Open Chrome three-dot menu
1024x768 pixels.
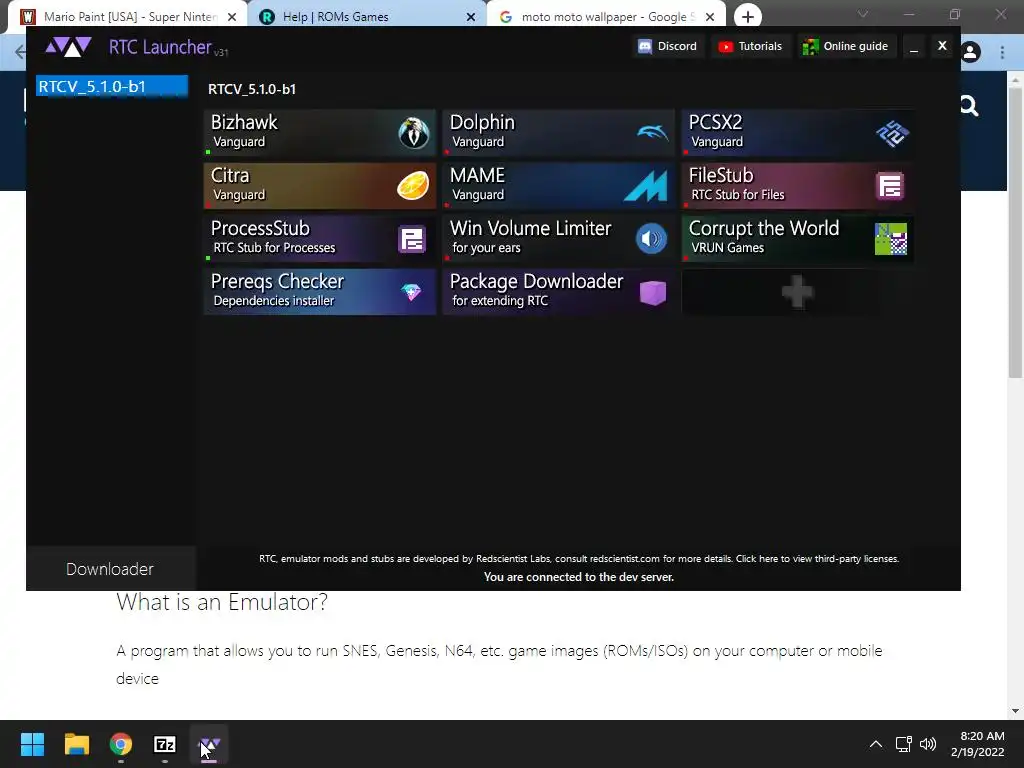coord(1002,52)
